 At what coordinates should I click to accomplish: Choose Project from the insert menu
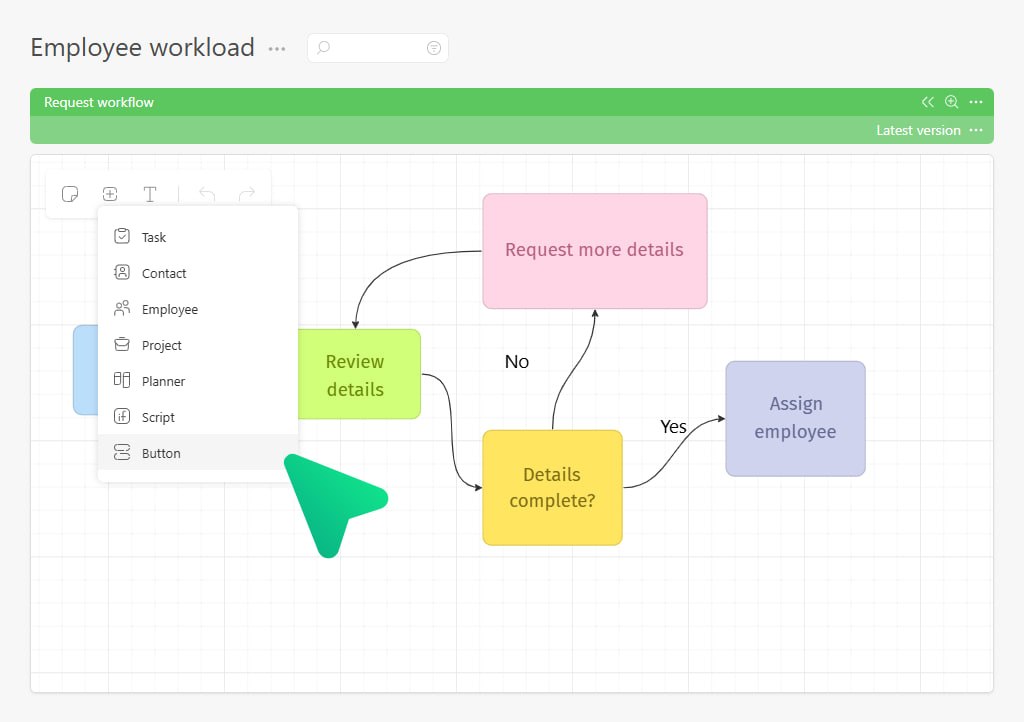pyautogui.click(x=198, y=345)
